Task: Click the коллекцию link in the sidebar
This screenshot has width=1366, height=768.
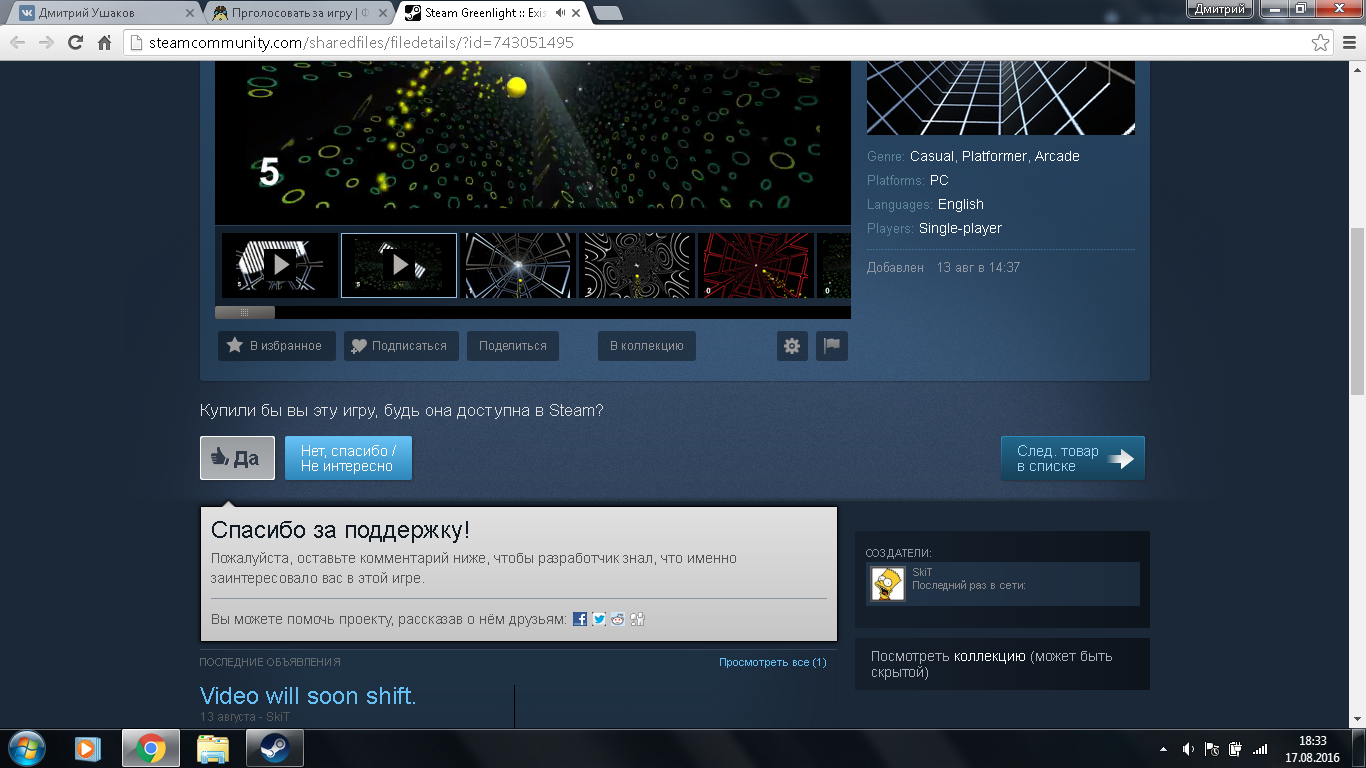Action: coord(990,656)
